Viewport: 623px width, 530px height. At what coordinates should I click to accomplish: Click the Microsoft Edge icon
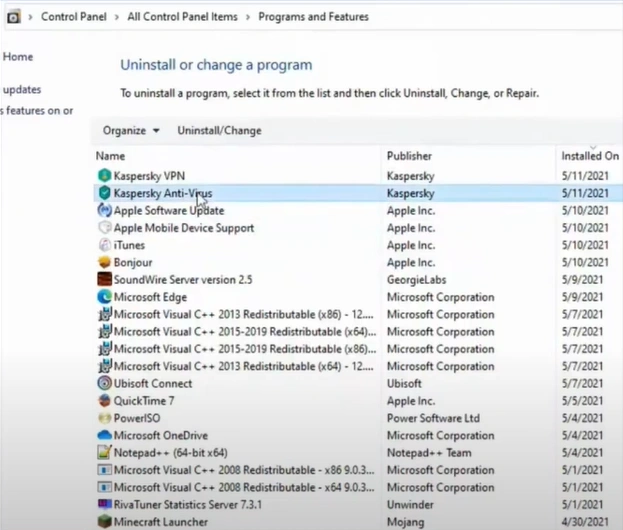[x=104, y=297]
